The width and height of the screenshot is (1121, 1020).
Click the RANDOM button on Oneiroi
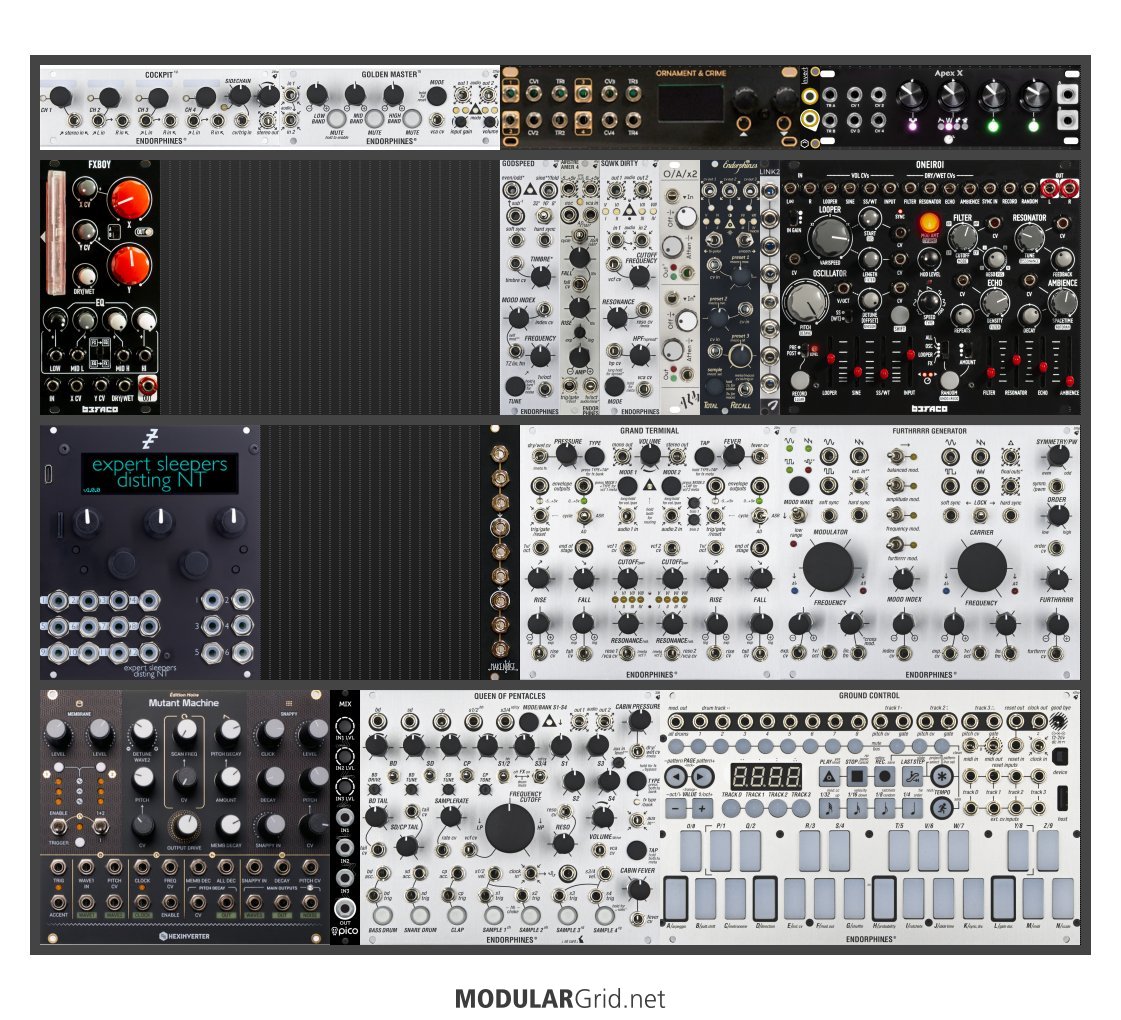click(949, 380)
